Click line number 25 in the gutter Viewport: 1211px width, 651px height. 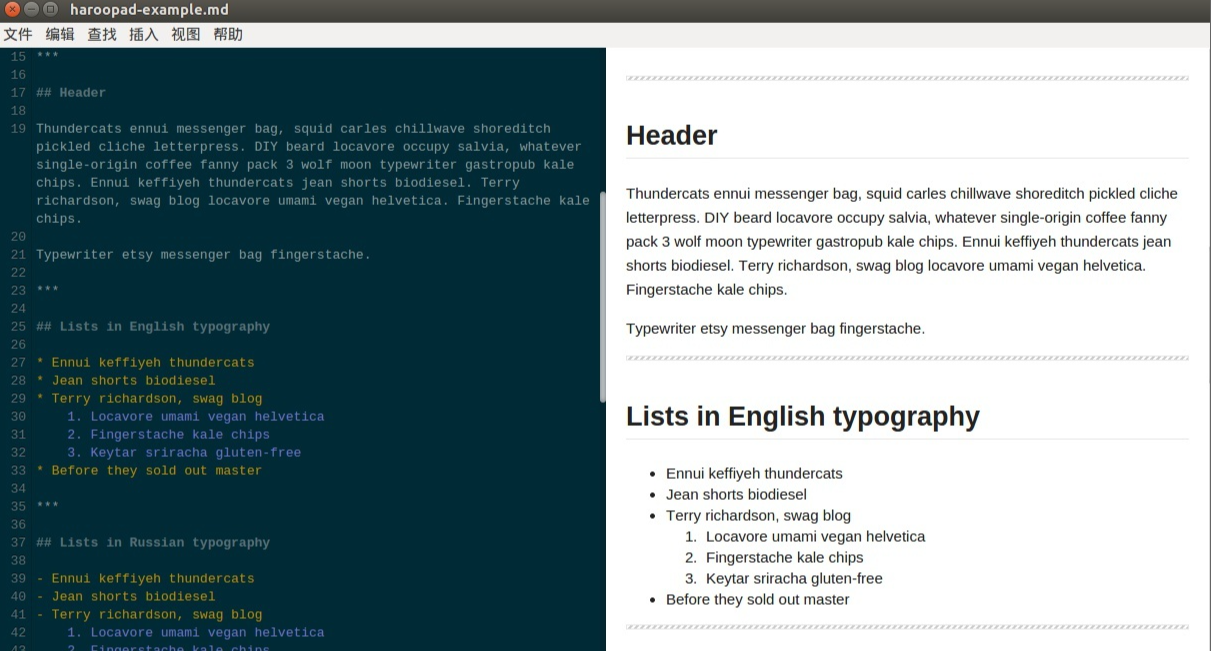click(x=18, y=327)
